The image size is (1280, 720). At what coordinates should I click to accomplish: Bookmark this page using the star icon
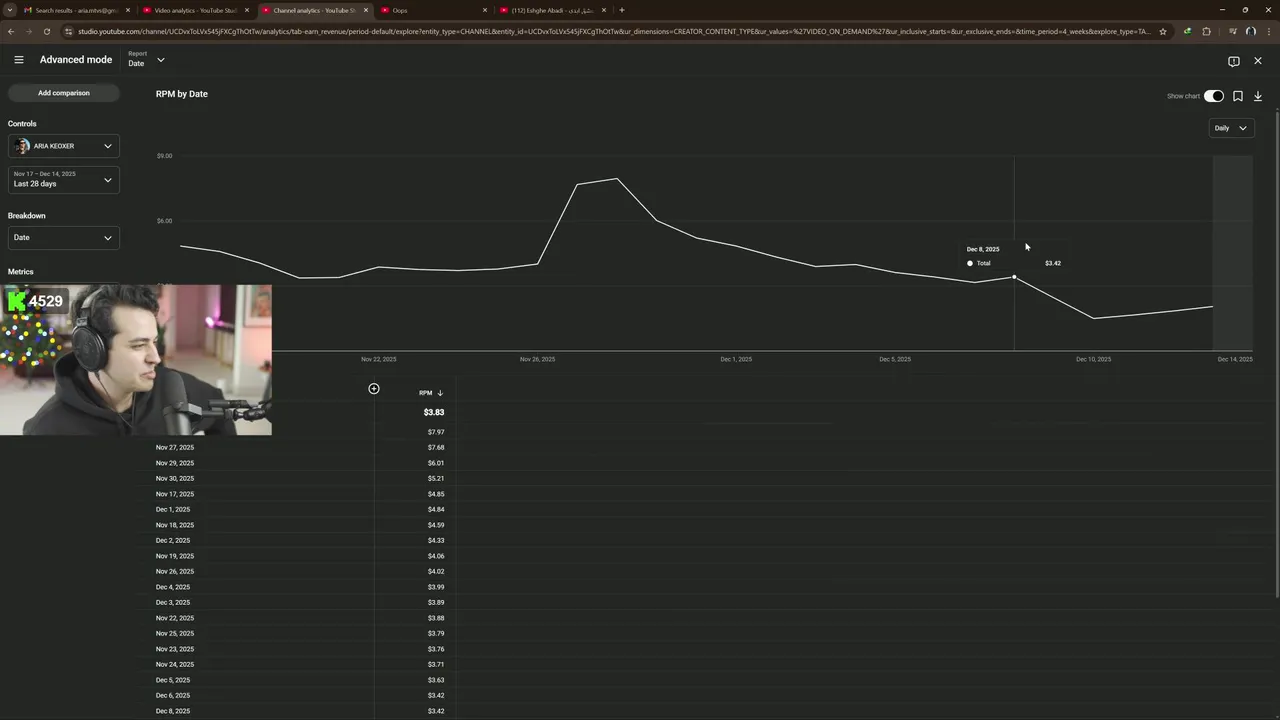[1163, 31]
